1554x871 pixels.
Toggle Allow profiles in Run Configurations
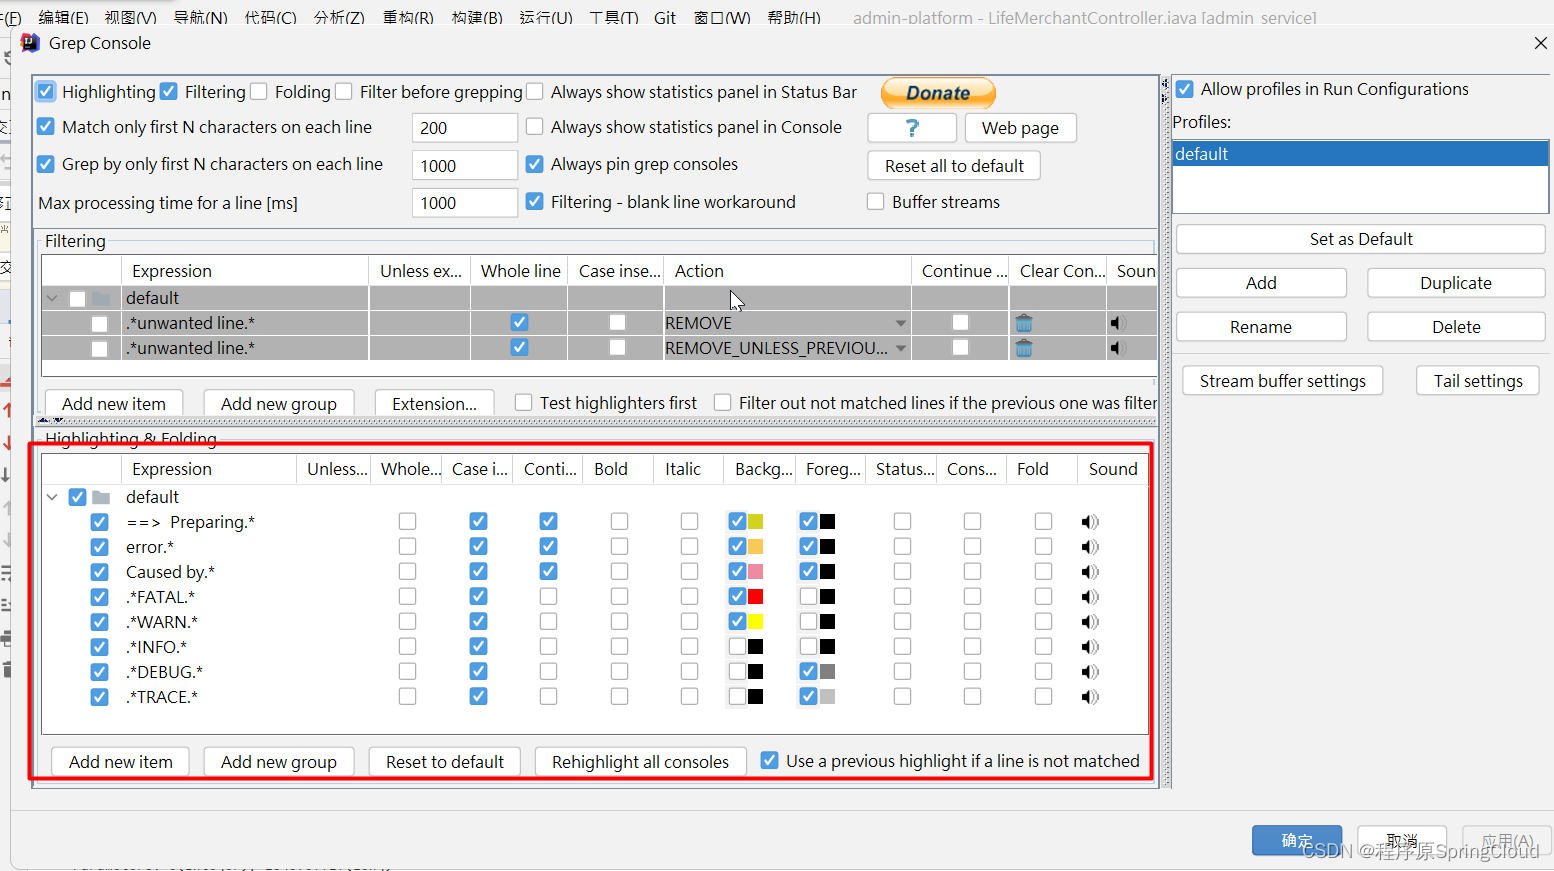click(x=1185, y=89)
